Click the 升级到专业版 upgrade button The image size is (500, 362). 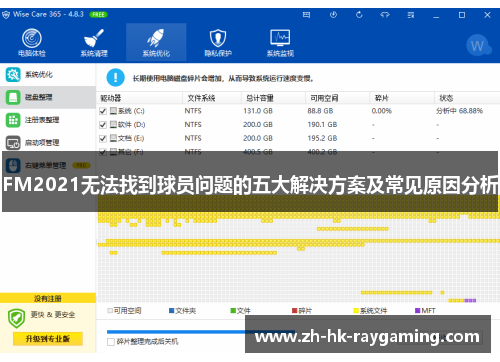click(48, 339)
